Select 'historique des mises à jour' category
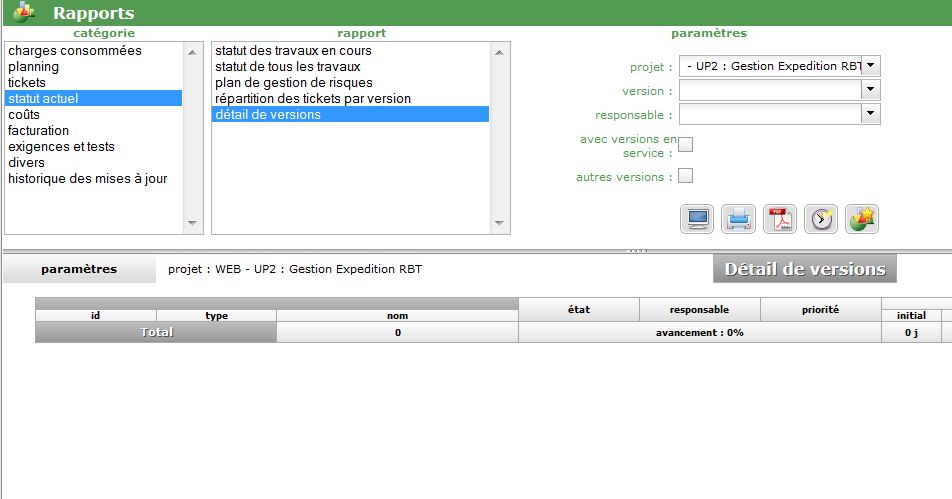The height and width of the screenshot is (499, 952). tap(88, 179)
